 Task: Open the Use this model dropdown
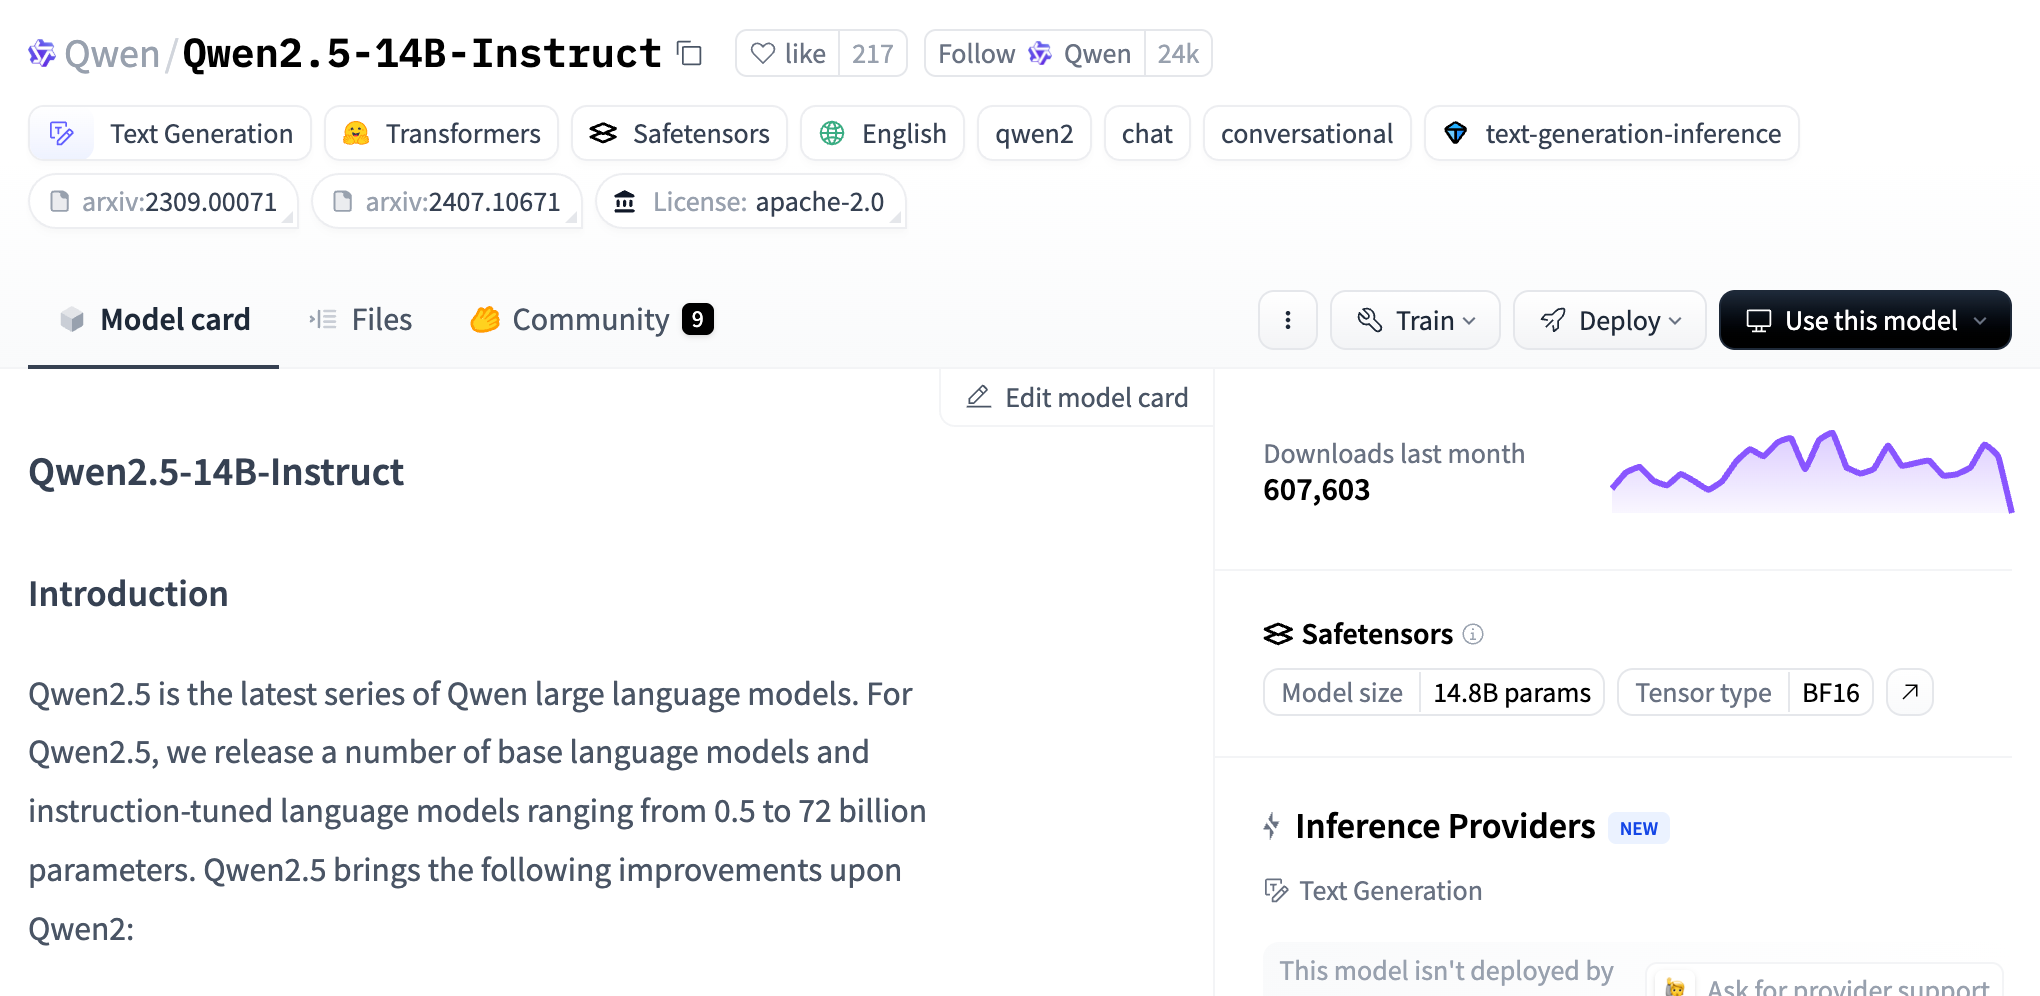(x=1865, y=320)
